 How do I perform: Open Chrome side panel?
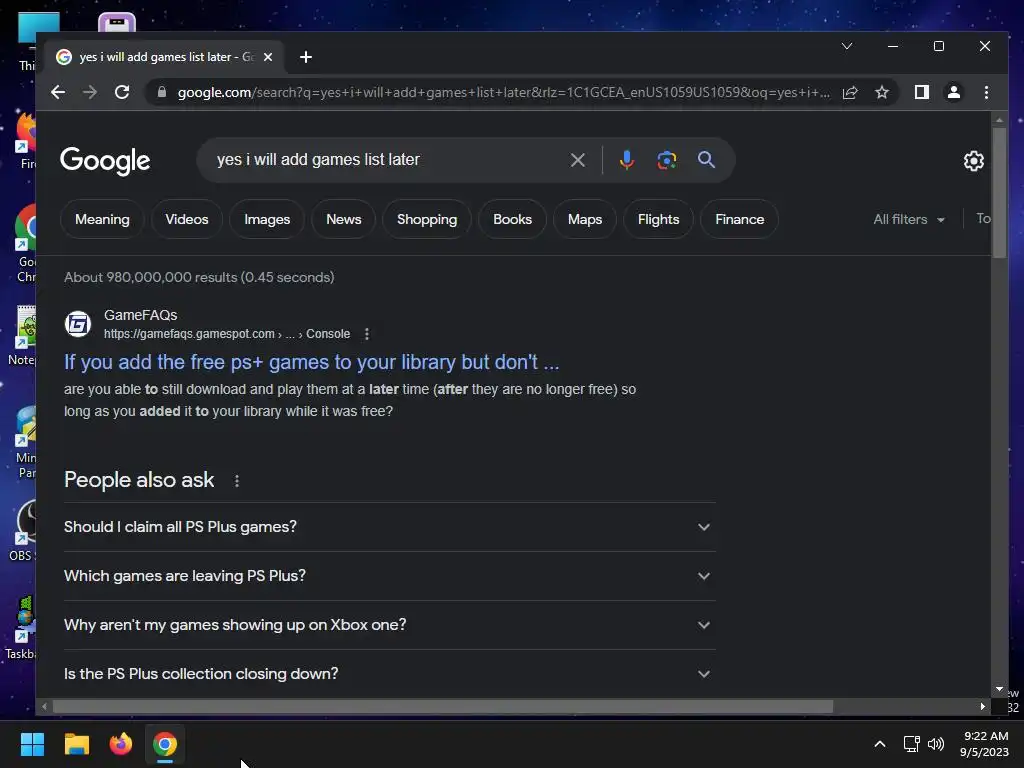(921, 92)
